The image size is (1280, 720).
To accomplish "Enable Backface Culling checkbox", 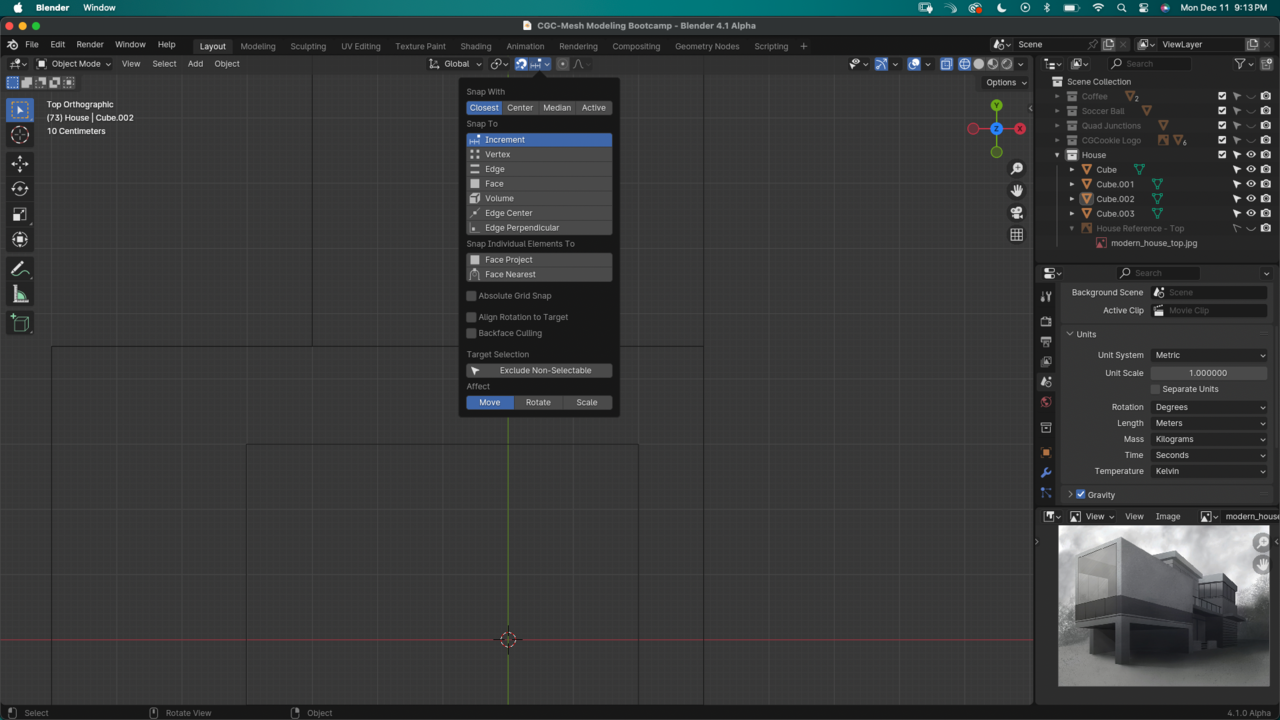I will (x=472, y=333).
